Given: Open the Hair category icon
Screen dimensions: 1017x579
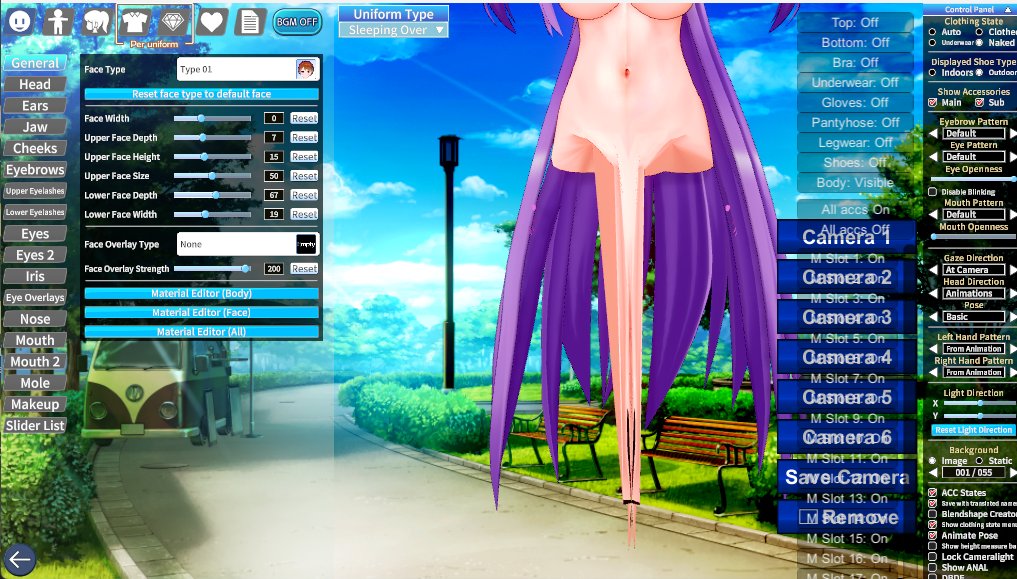Looking at the screenshot, I should click(x=96, y=21).
